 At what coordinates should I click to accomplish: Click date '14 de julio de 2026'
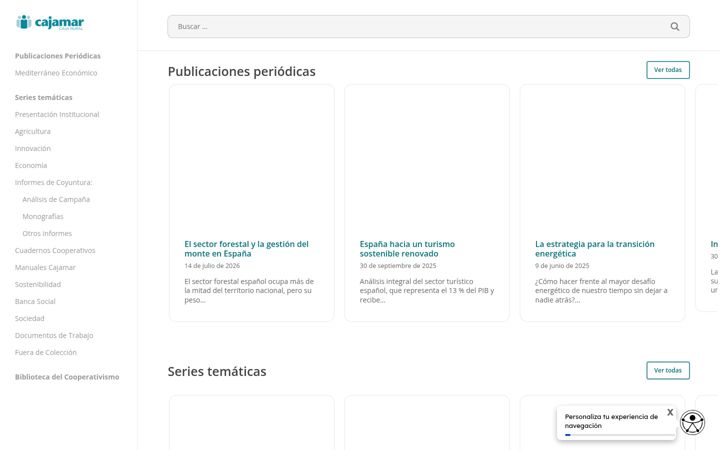212,266
